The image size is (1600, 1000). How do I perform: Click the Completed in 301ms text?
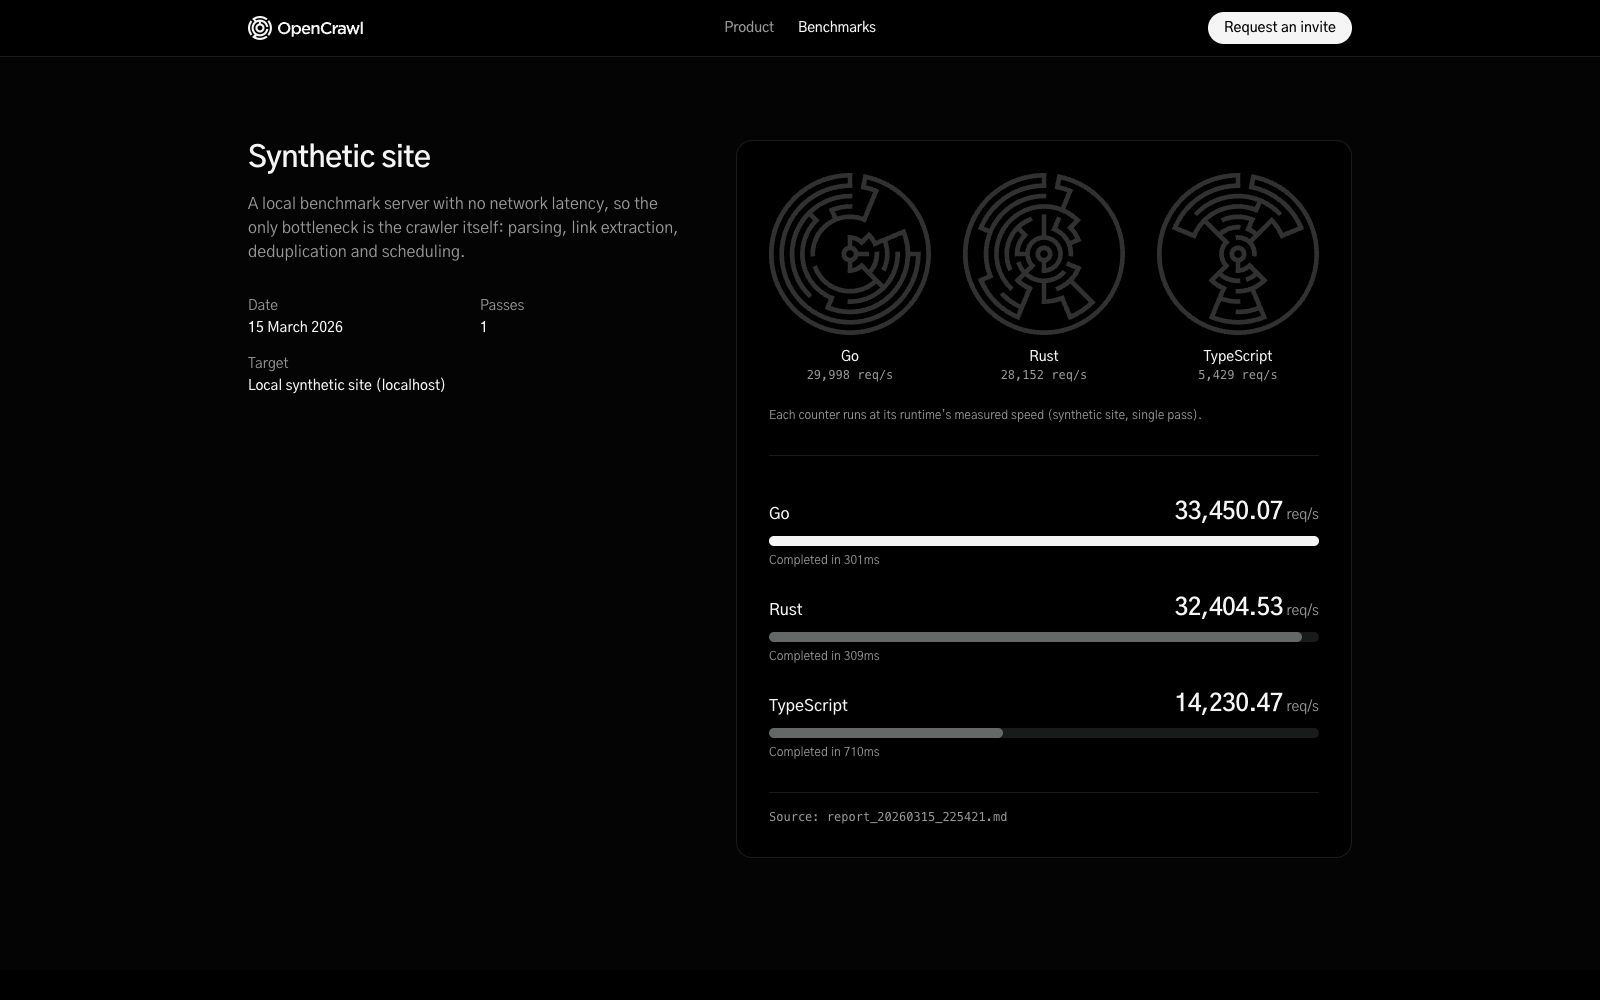pyautogui.click(x=824, y=560)
